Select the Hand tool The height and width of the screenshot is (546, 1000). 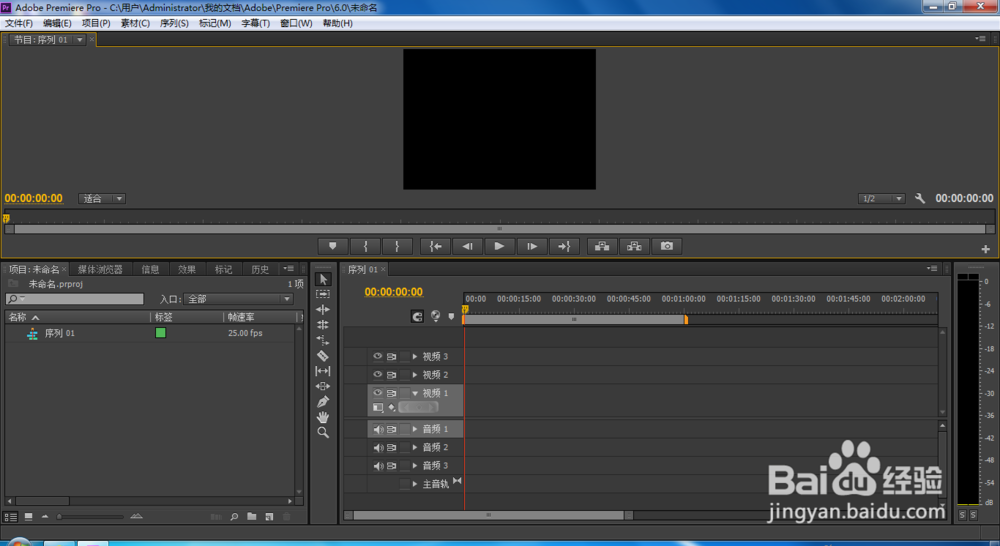323,417
